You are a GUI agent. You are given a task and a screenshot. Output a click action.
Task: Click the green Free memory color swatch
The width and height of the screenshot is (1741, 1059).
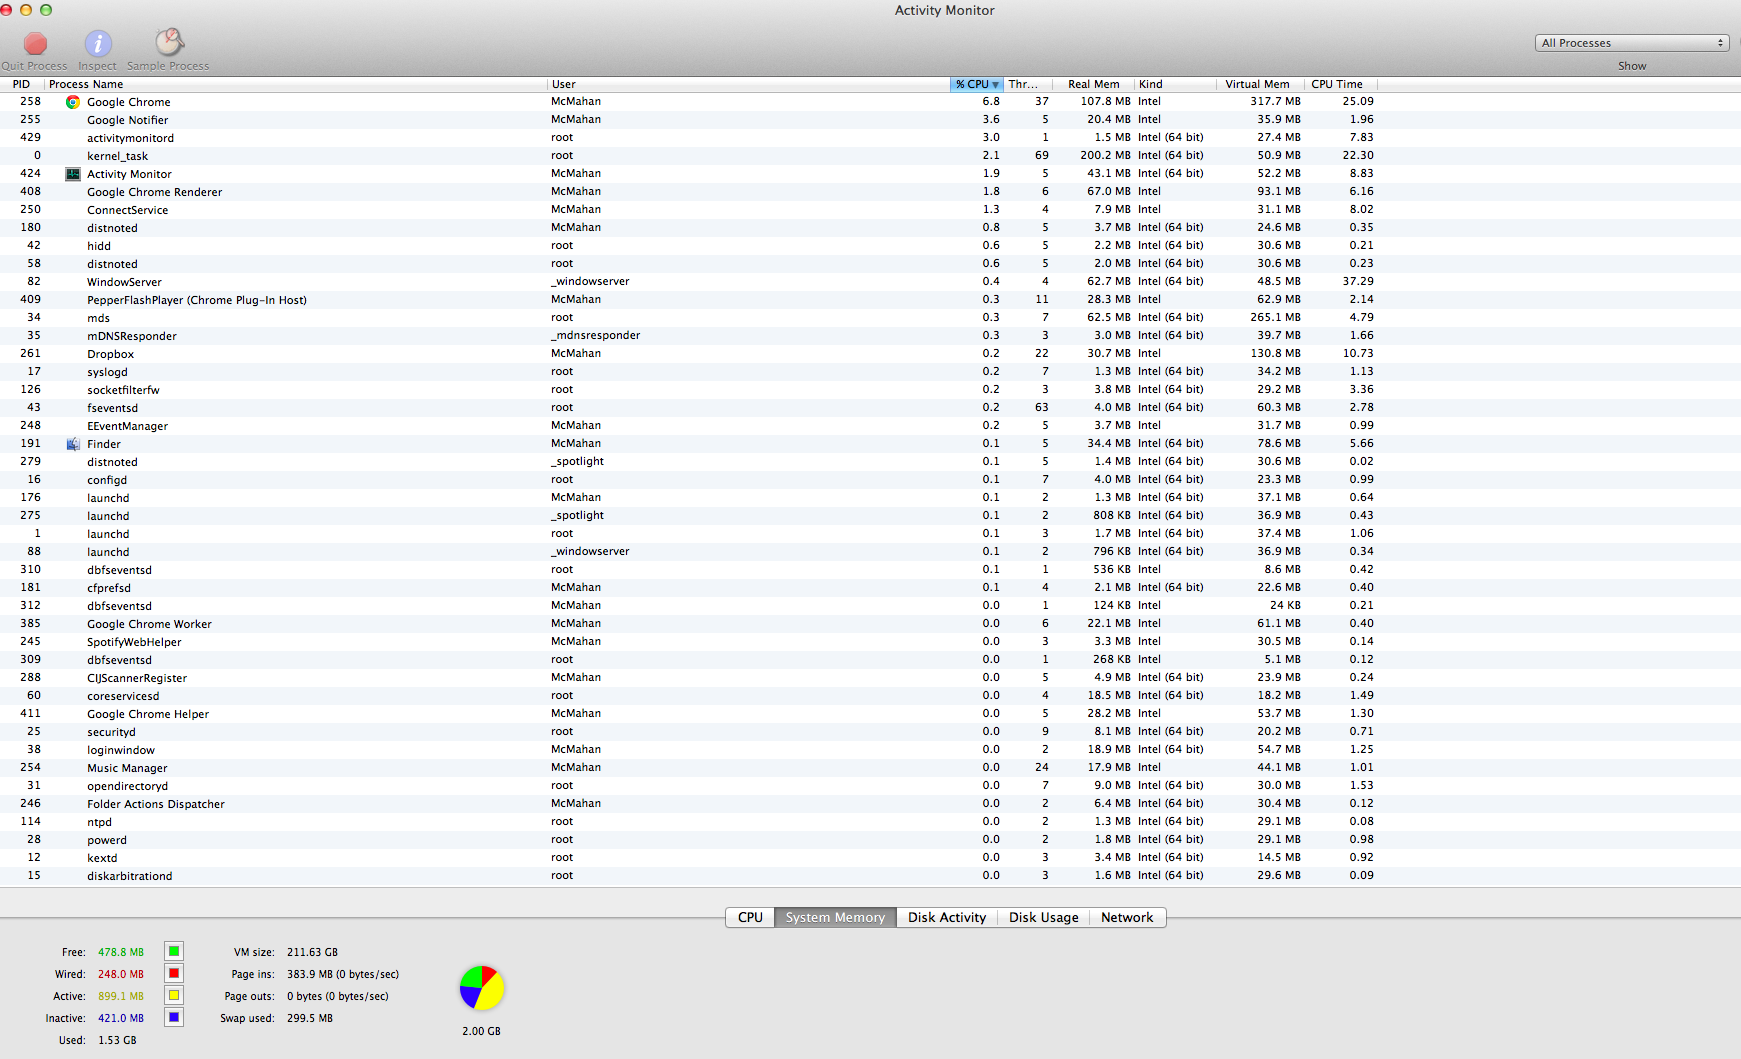tap(174, 952)
